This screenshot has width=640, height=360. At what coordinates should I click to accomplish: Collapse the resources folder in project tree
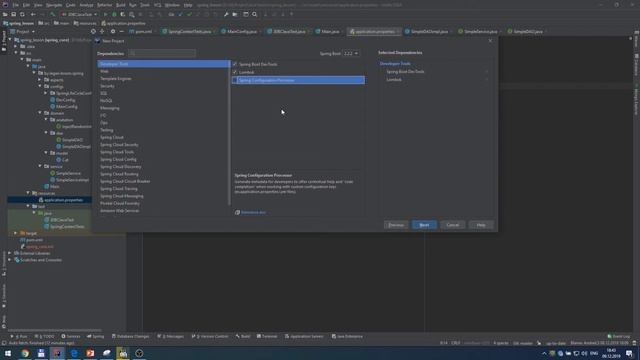point(28,193)
